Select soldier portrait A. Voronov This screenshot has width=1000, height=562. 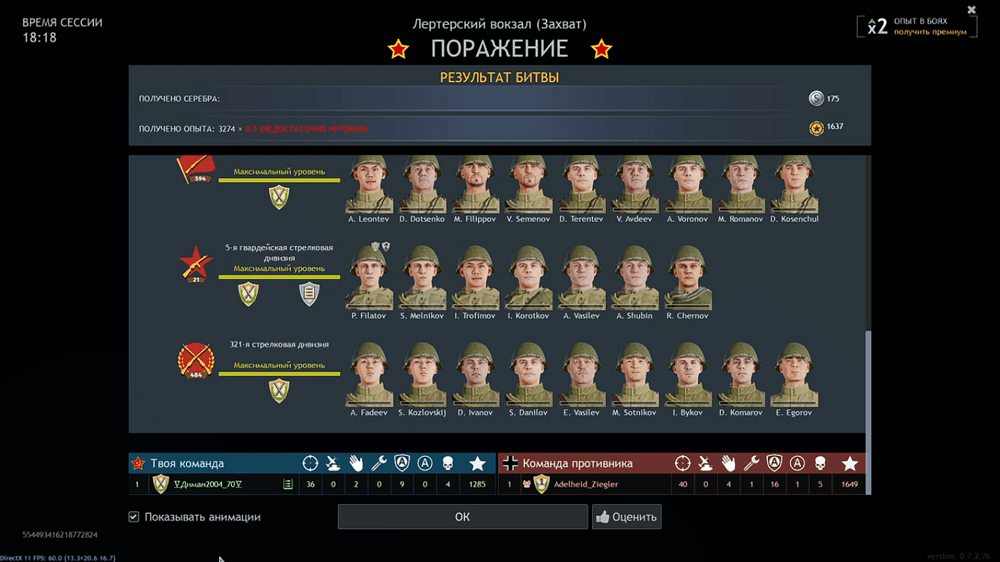[687, 184]
